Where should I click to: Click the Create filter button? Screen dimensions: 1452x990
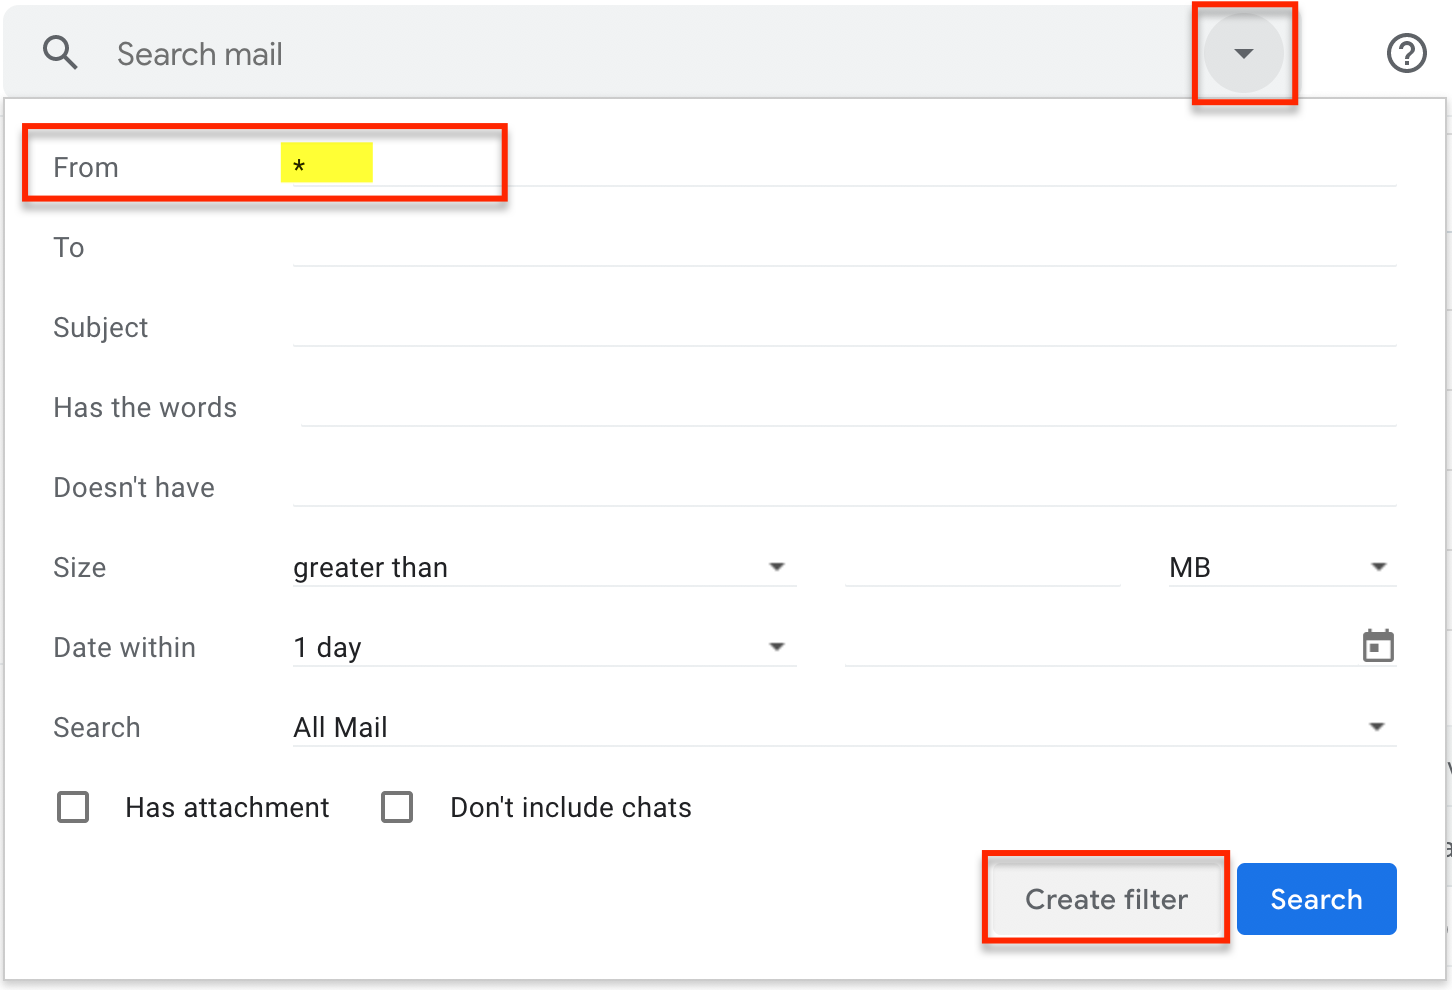(1105, 898)
